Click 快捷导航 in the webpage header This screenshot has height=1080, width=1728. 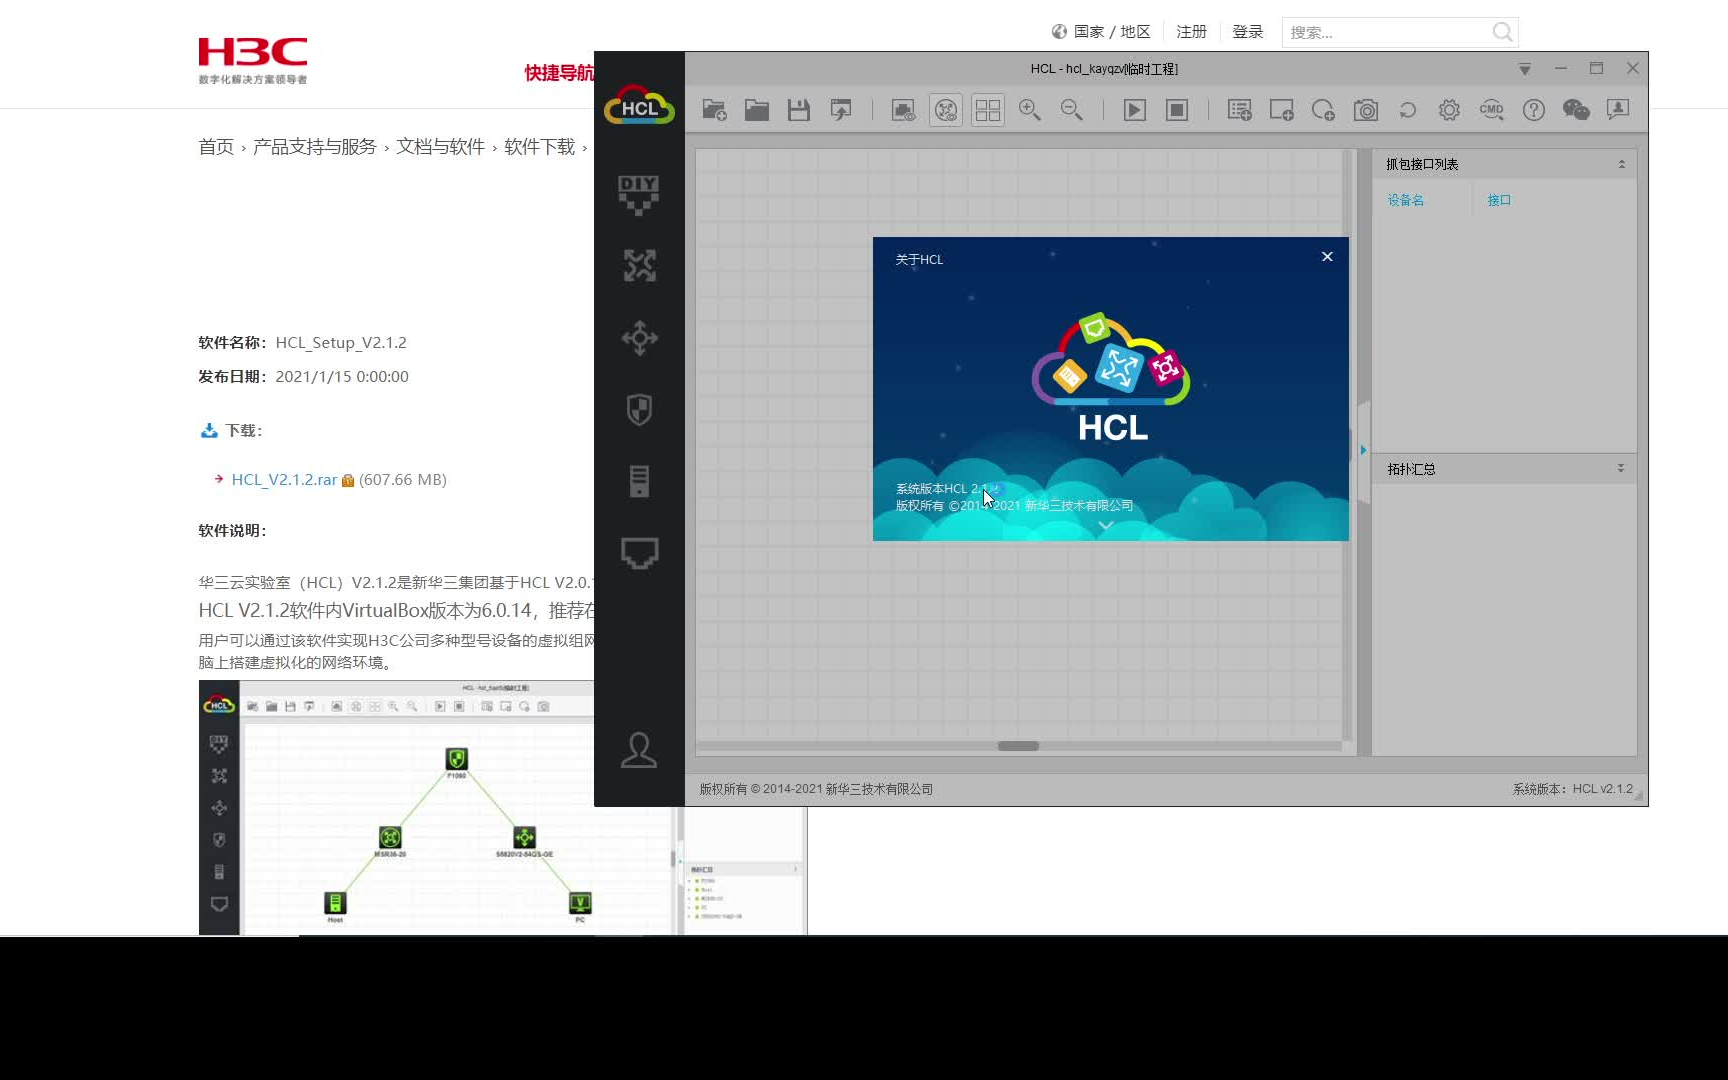coord(559,73)
